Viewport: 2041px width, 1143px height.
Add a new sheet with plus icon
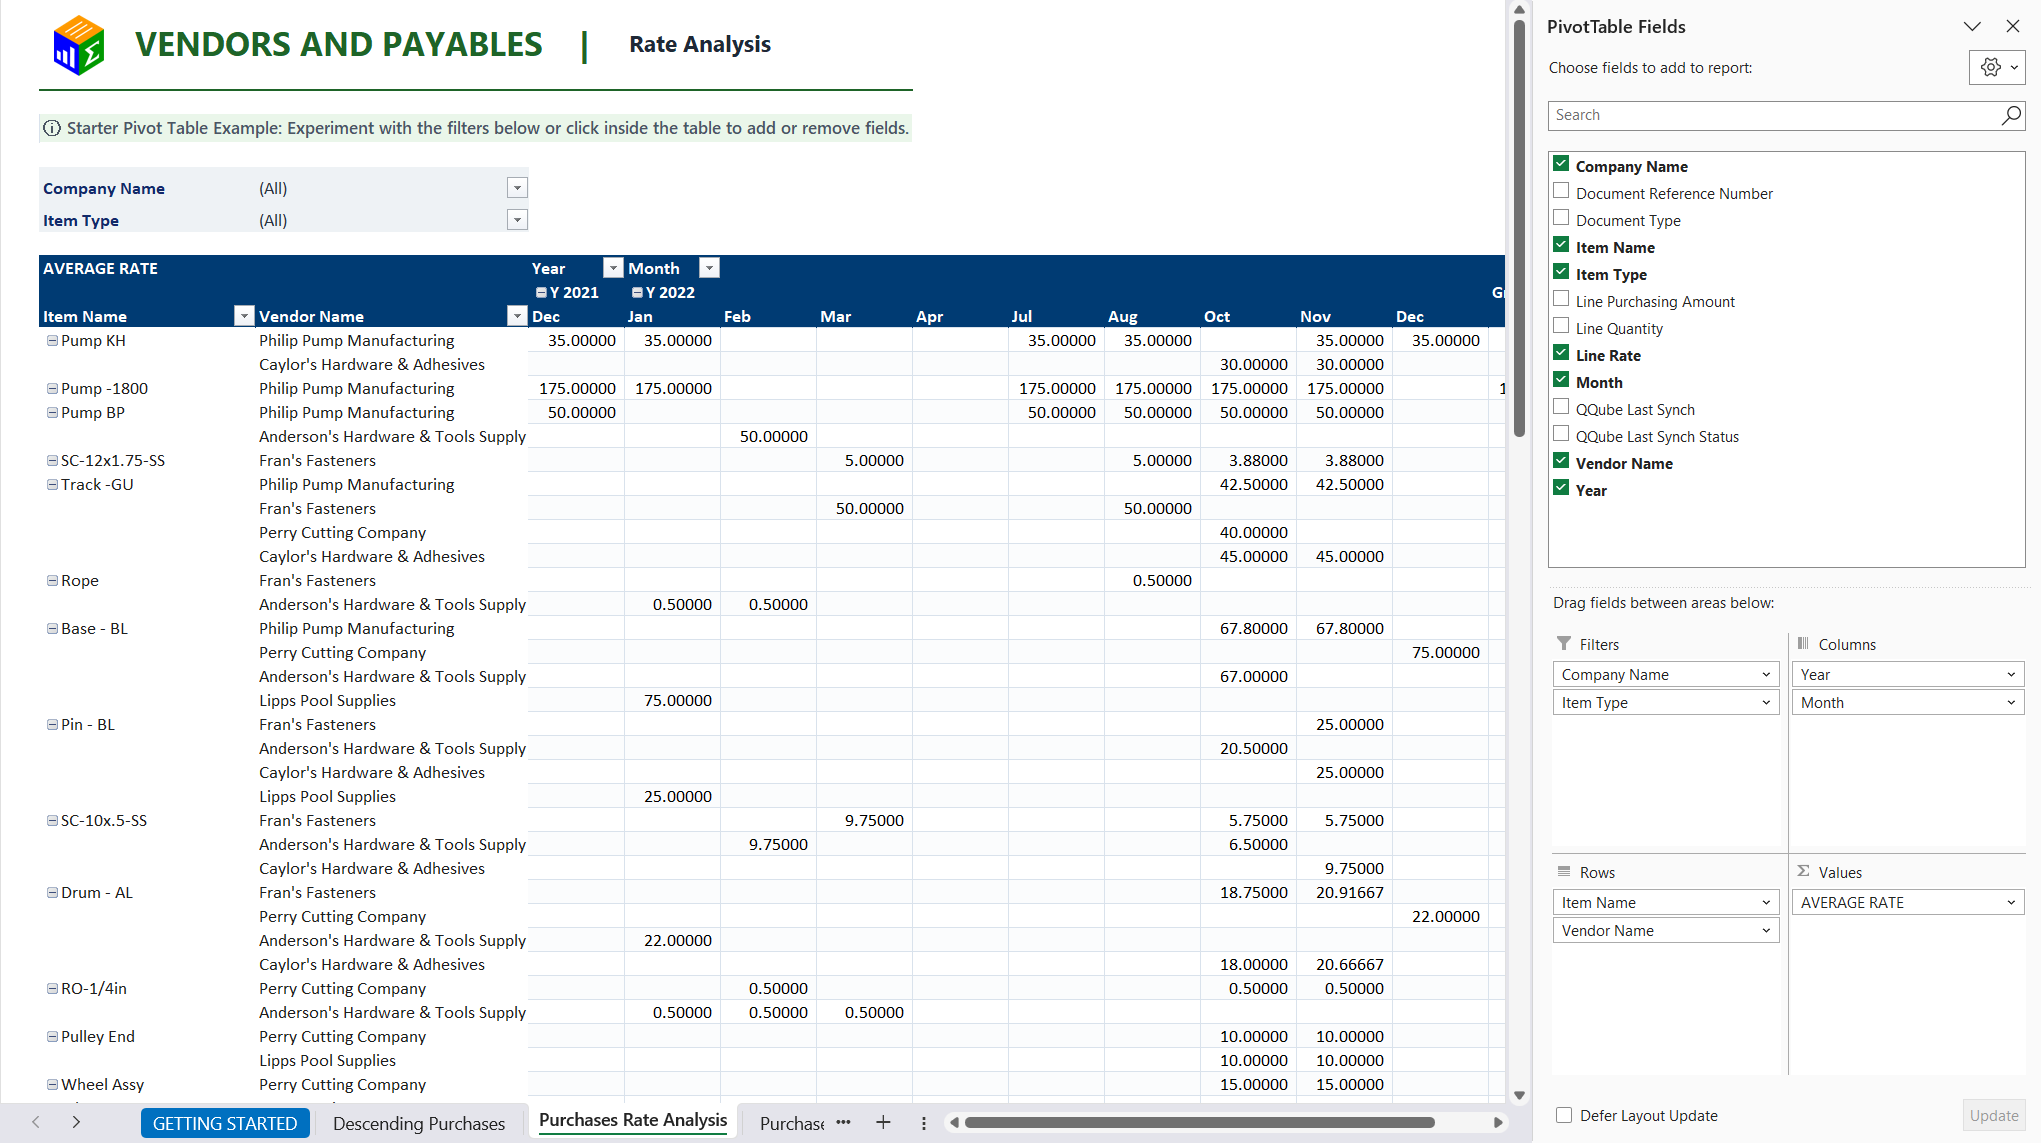tap(883, 1122)
